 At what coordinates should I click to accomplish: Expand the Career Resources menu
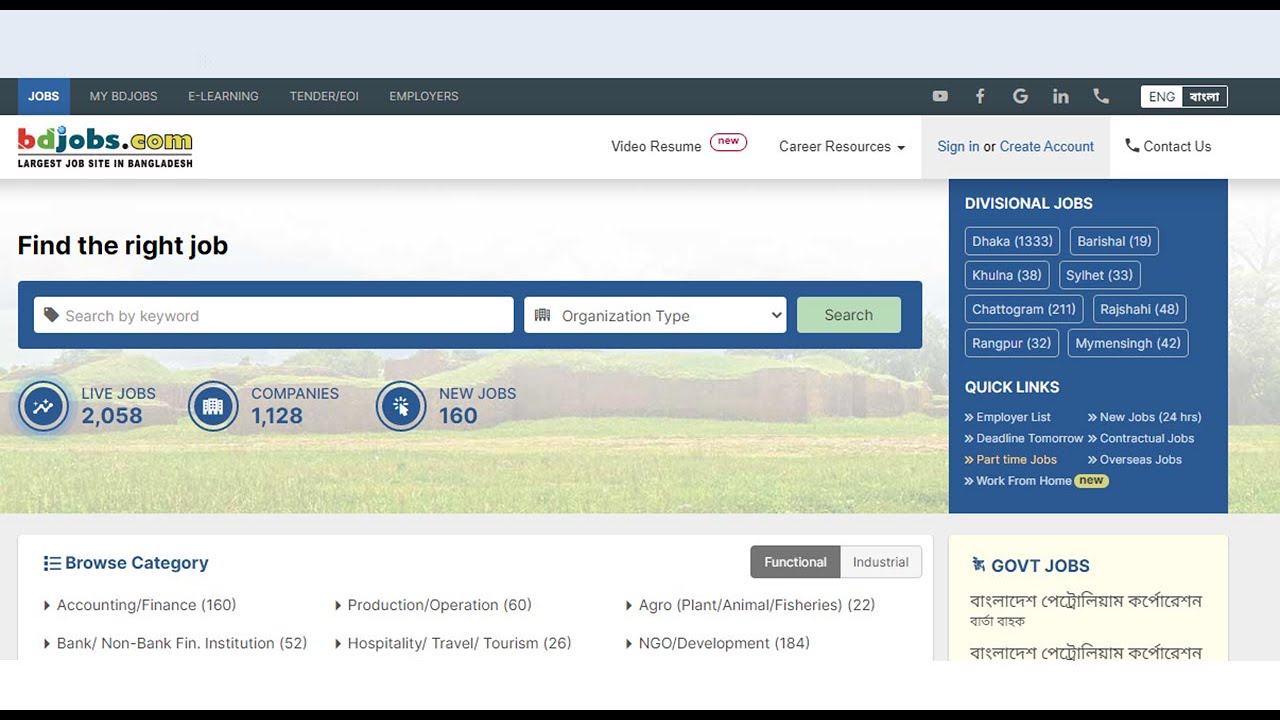[x=842, y=146]
